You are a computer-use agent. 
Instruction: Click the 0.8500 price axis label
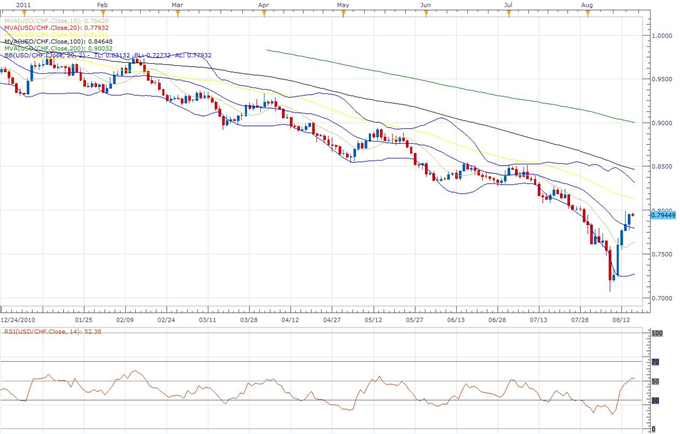click(663, 166)
